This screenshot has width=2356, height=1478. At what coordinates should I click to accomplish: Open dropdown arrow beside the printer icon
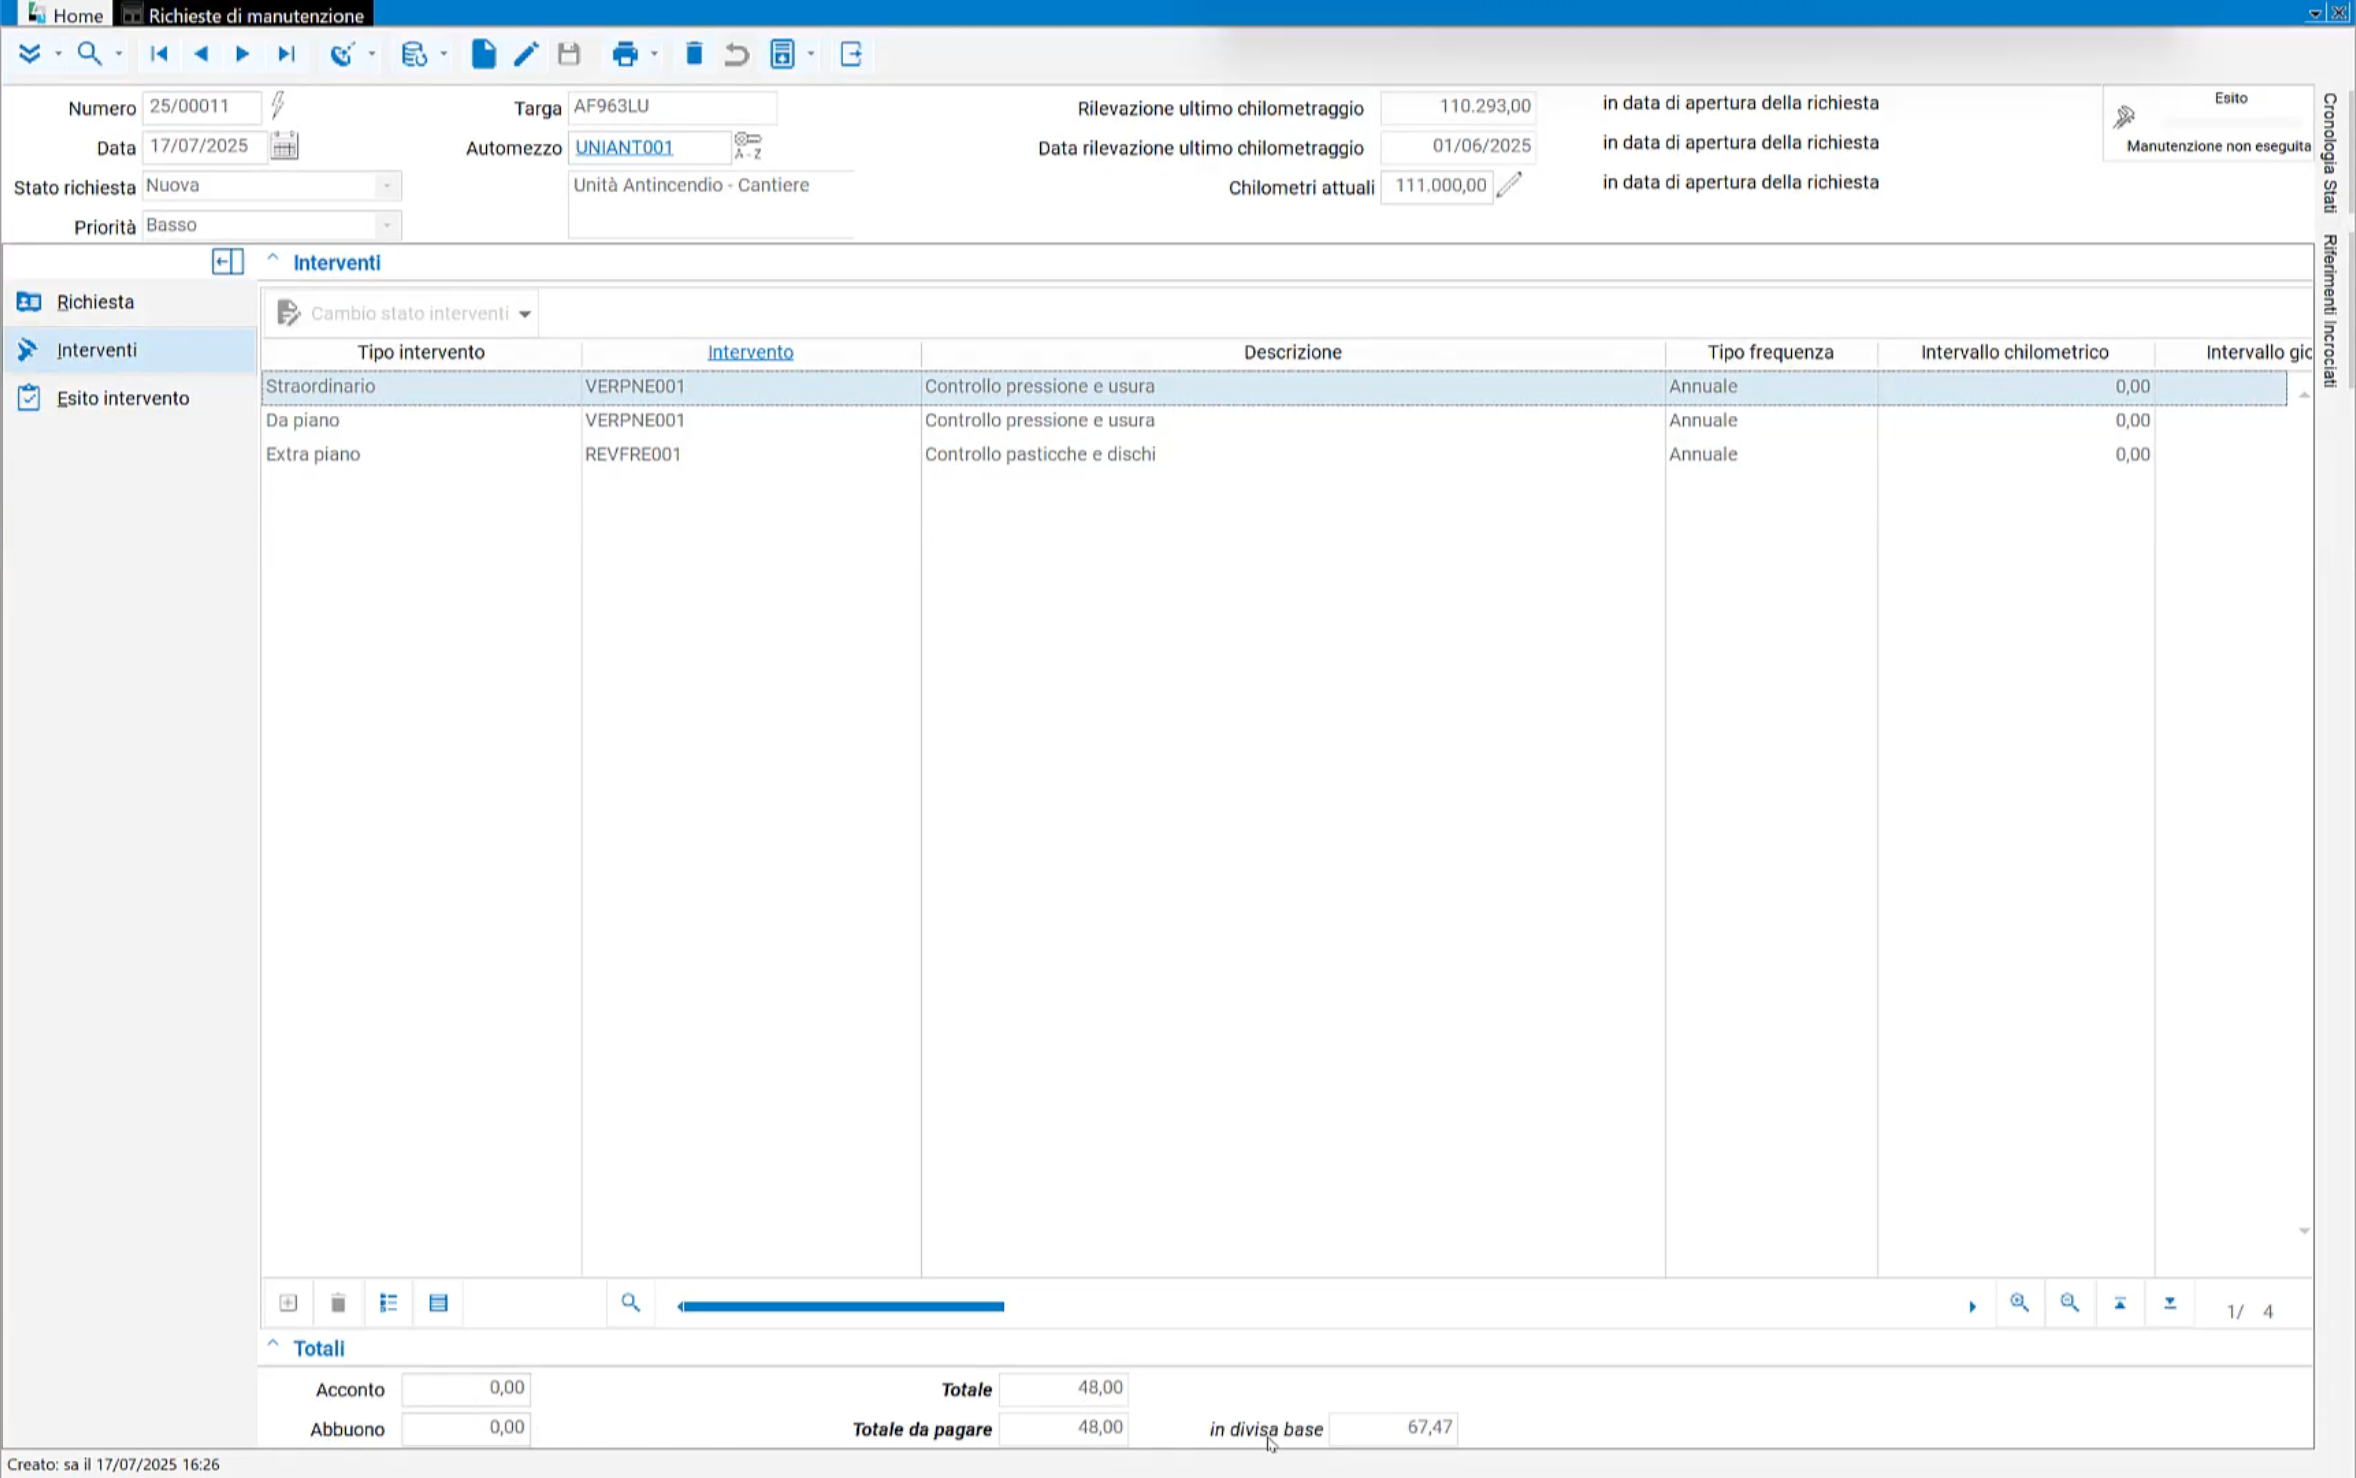point(654,54)
